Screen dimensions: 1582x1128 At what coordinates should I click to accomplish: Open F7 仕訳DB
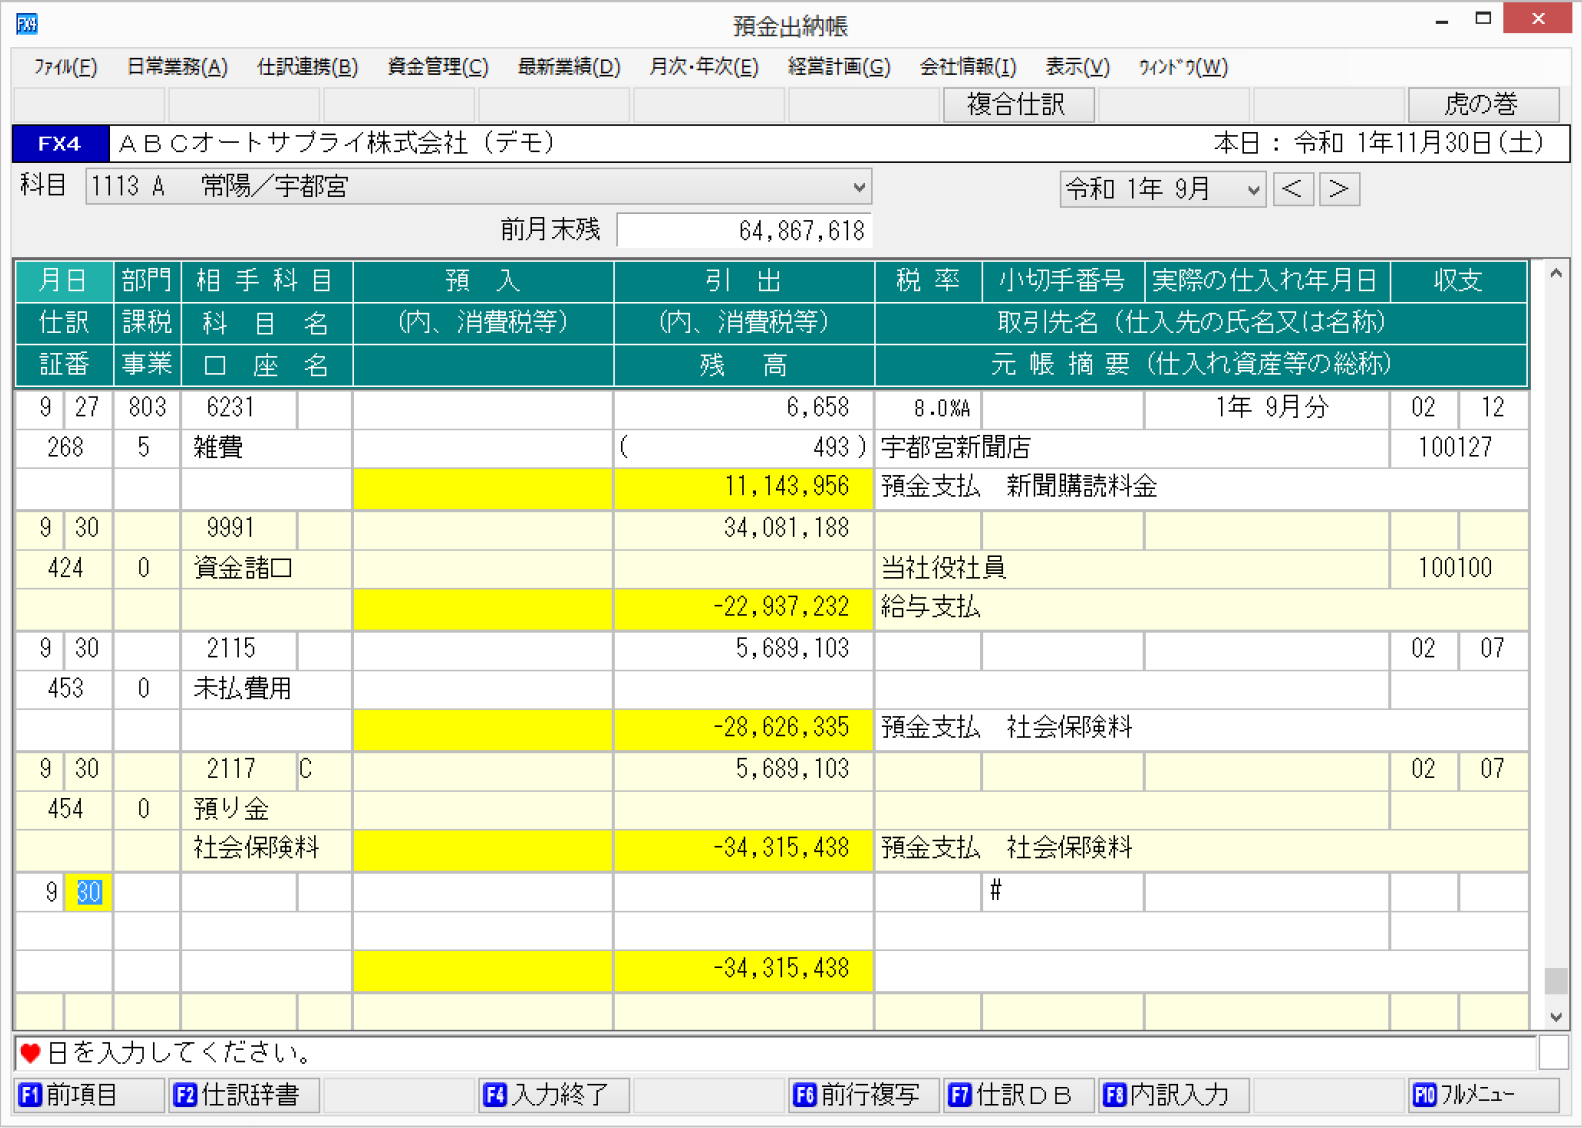[1019, 1095]
